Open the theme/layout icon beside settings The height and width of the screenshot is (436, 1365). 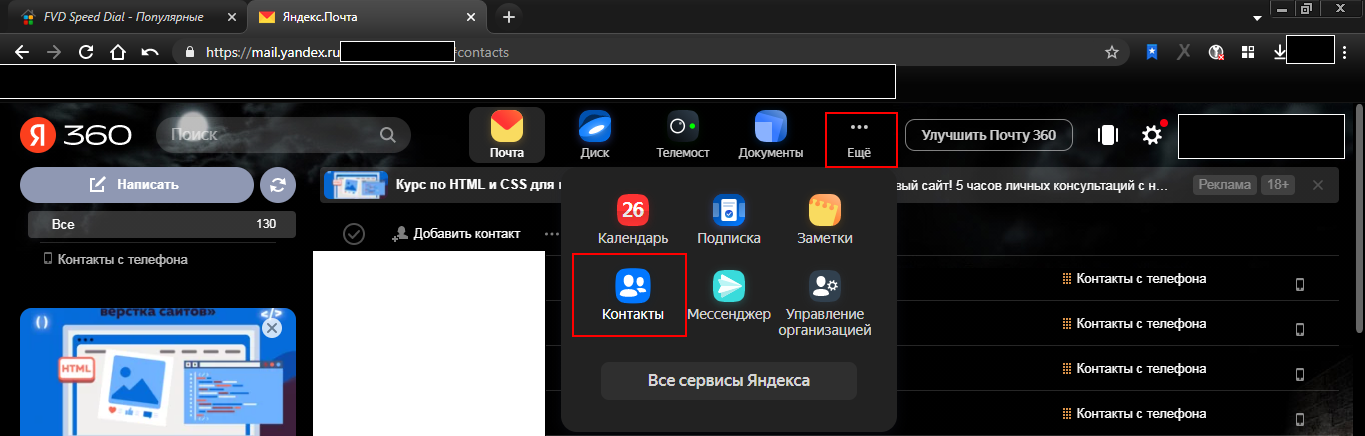(x=1107, y=135)
